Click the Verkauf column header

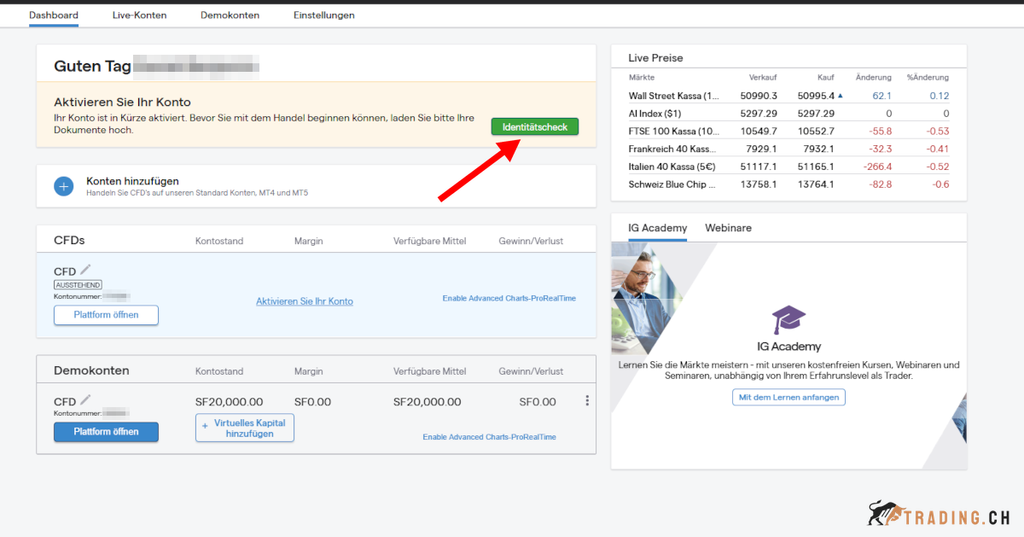tap(763, 77)
